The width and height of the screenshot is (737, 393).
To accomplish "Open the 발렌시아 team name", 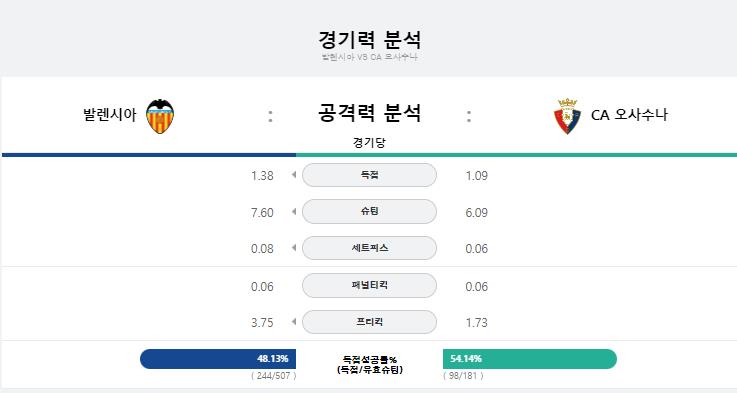I will [x=110, y=115].
